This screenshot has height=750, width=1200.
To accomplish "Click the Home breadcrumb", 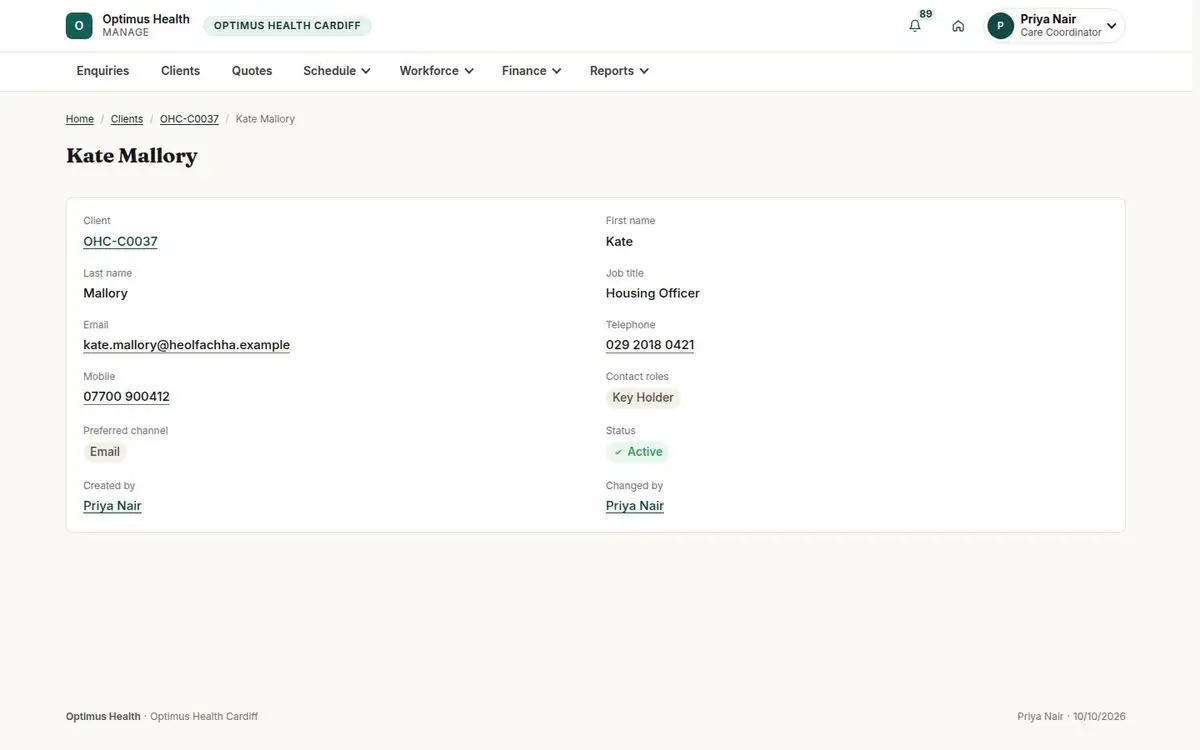I will pyautogui.click(x=80, y=119).
